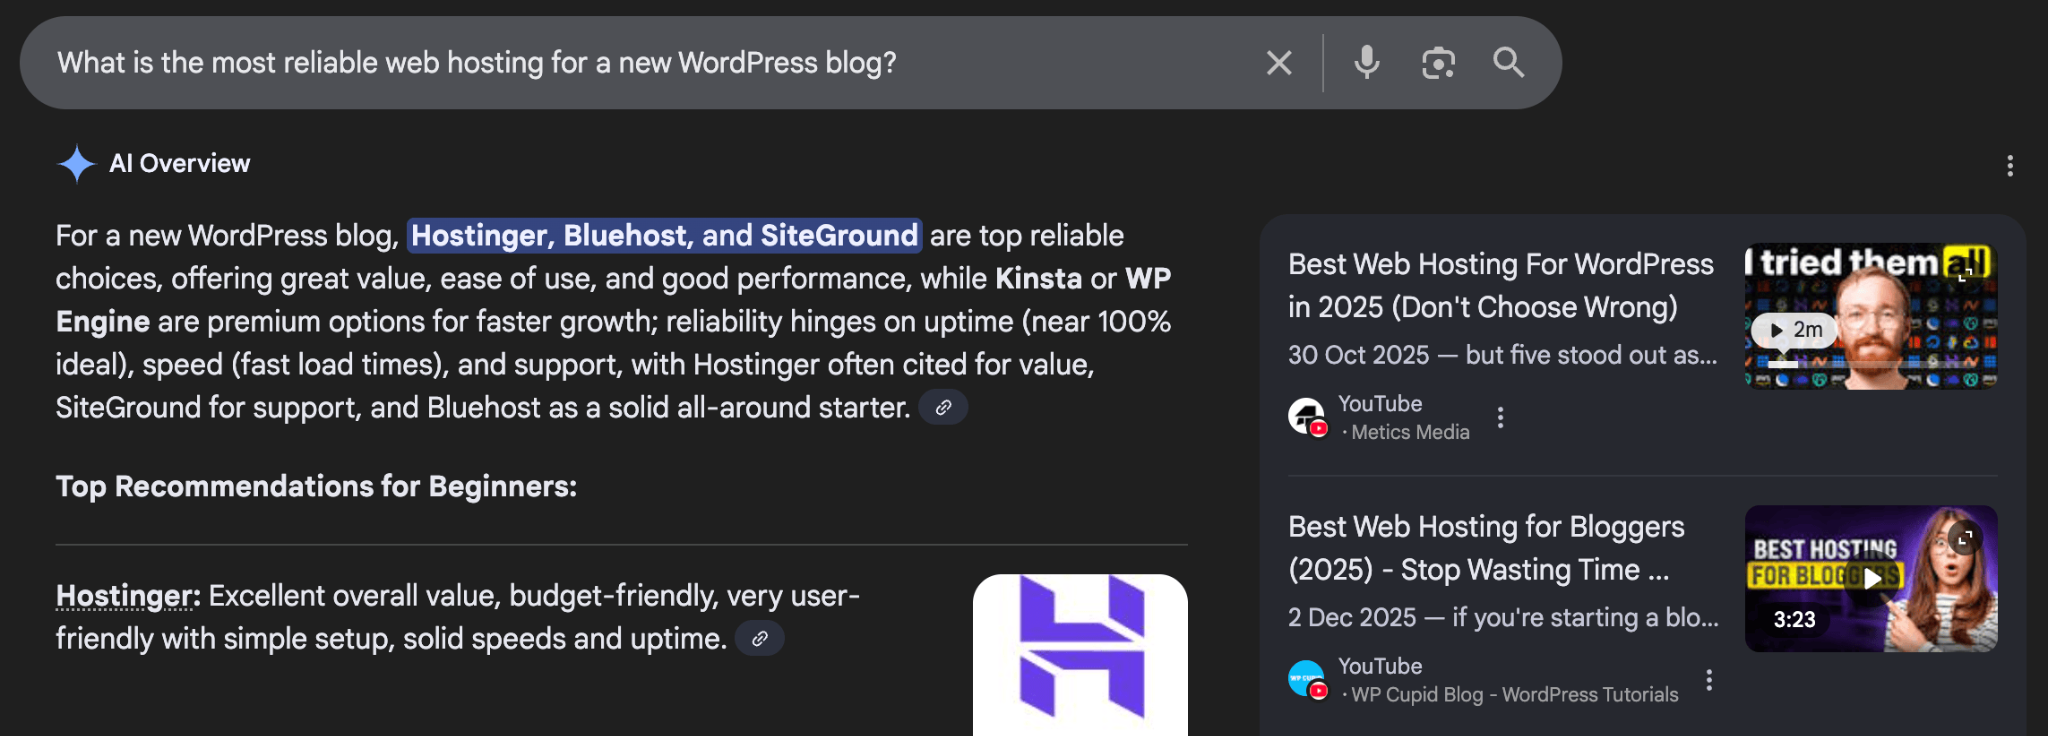Open Google Lens image search icon
2048x736 pixels.
pyautogui.click(x=1438, y=63)
